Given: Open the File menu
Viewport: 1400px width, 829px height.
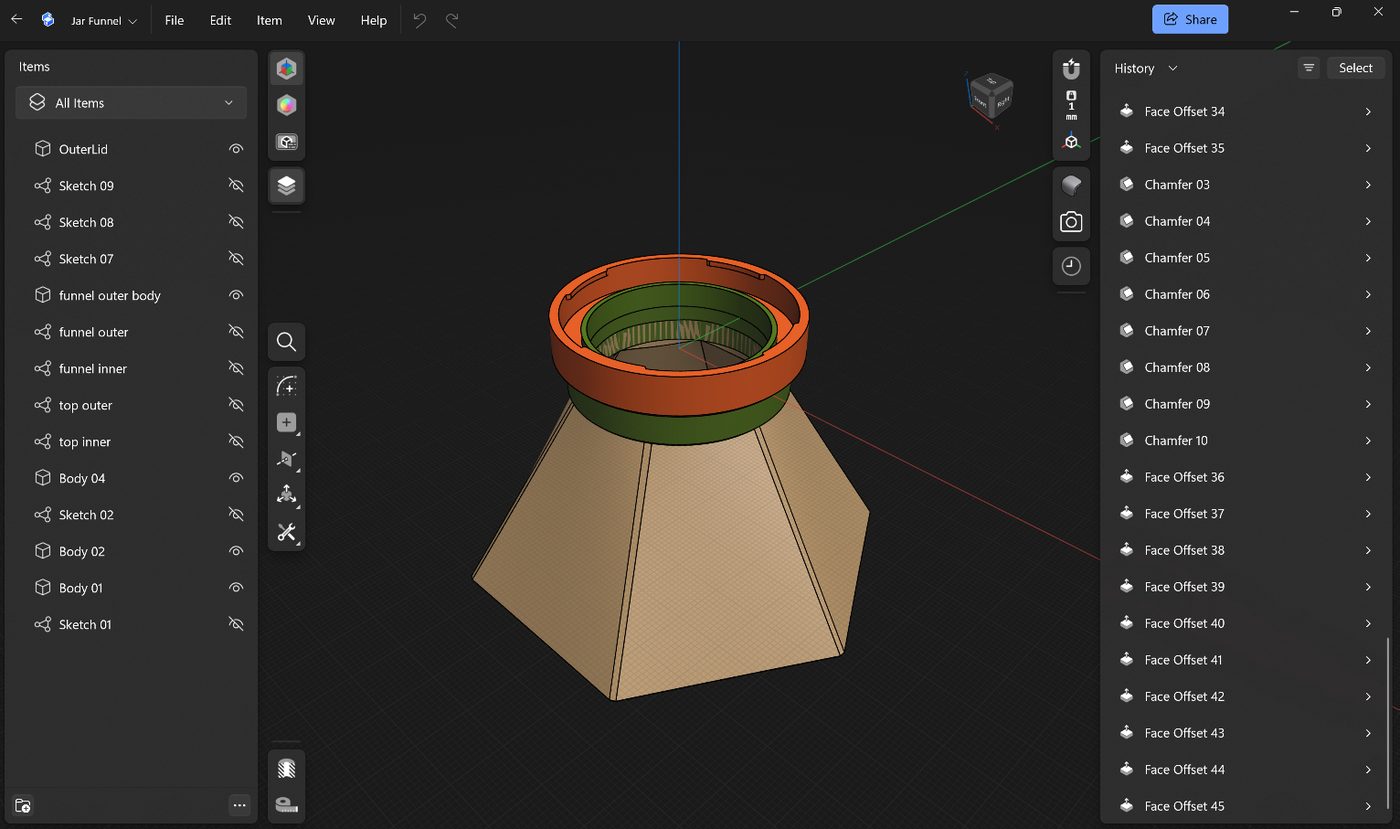Looking at the screenshot, I should click(x=174, y=20).
